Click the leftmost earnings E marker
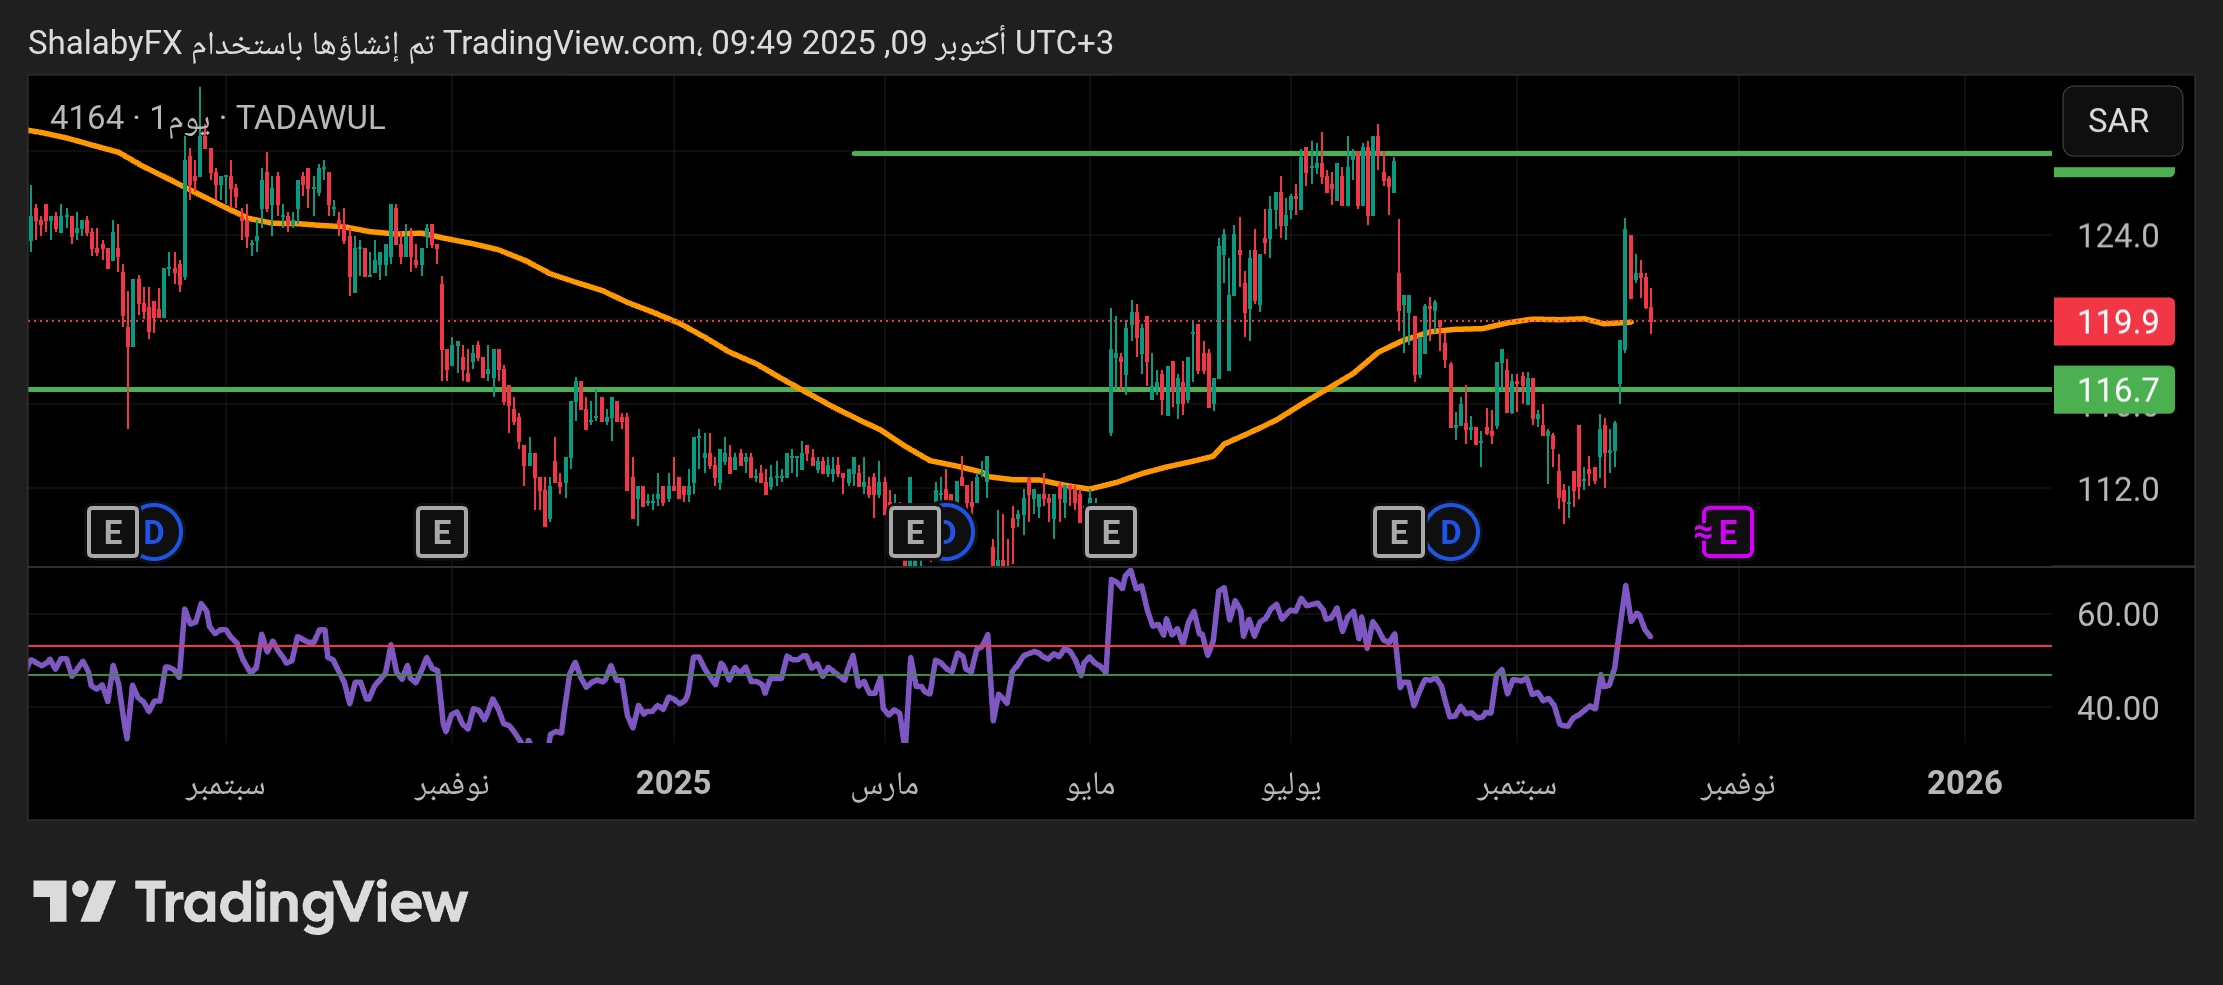Image resolution: width=2223 pixels, height=985 pixels. click(x=113, y=532)
